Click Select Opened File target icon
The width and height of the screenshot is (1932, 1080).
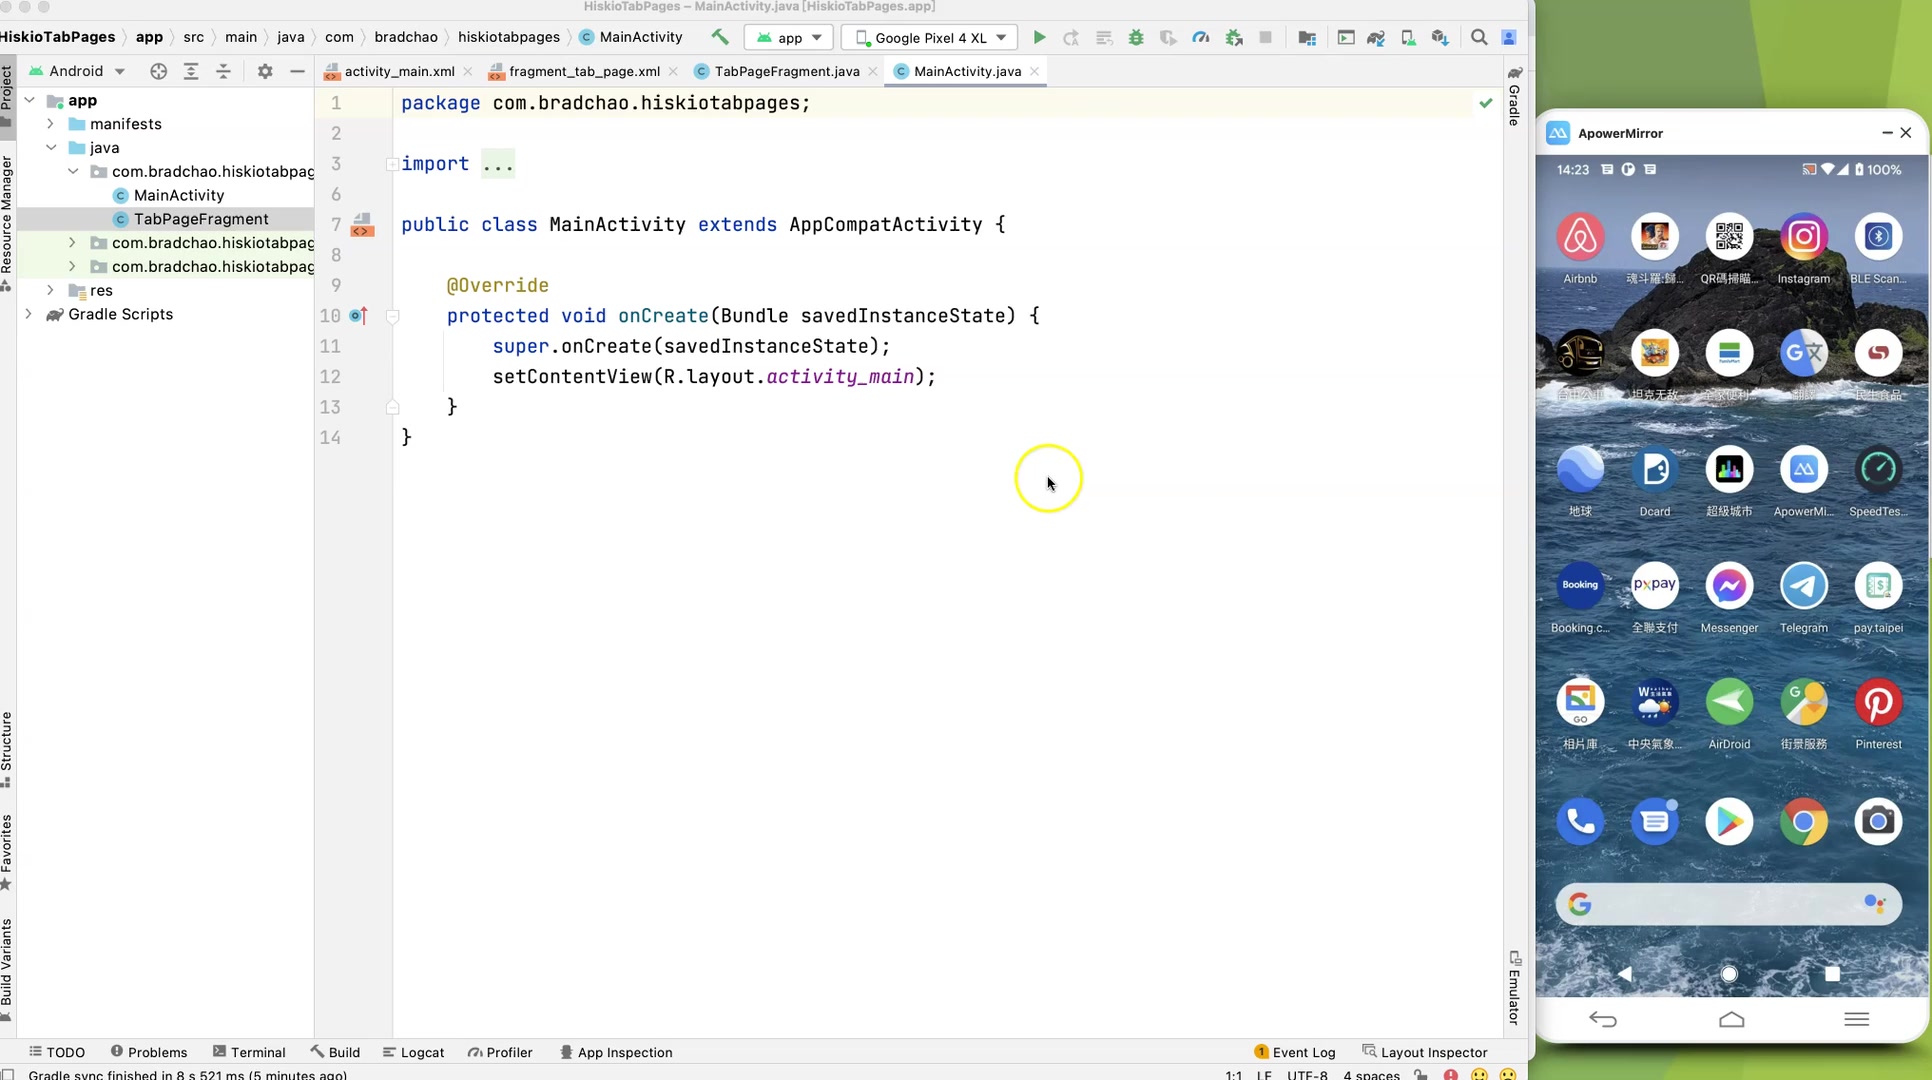pos(158,71)
